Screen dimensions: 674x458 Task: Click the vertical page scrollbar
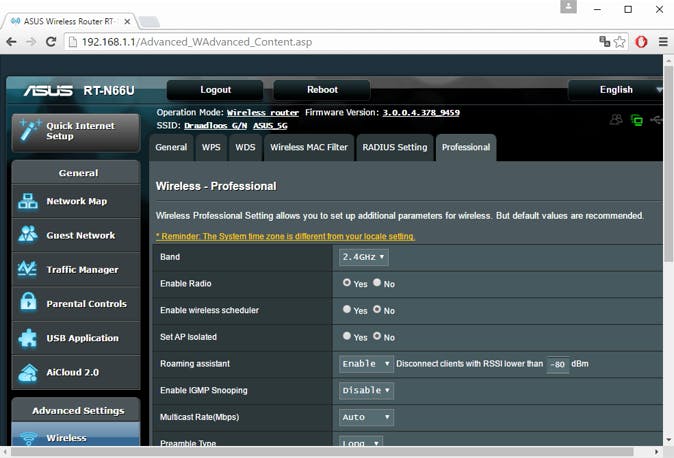668,163
